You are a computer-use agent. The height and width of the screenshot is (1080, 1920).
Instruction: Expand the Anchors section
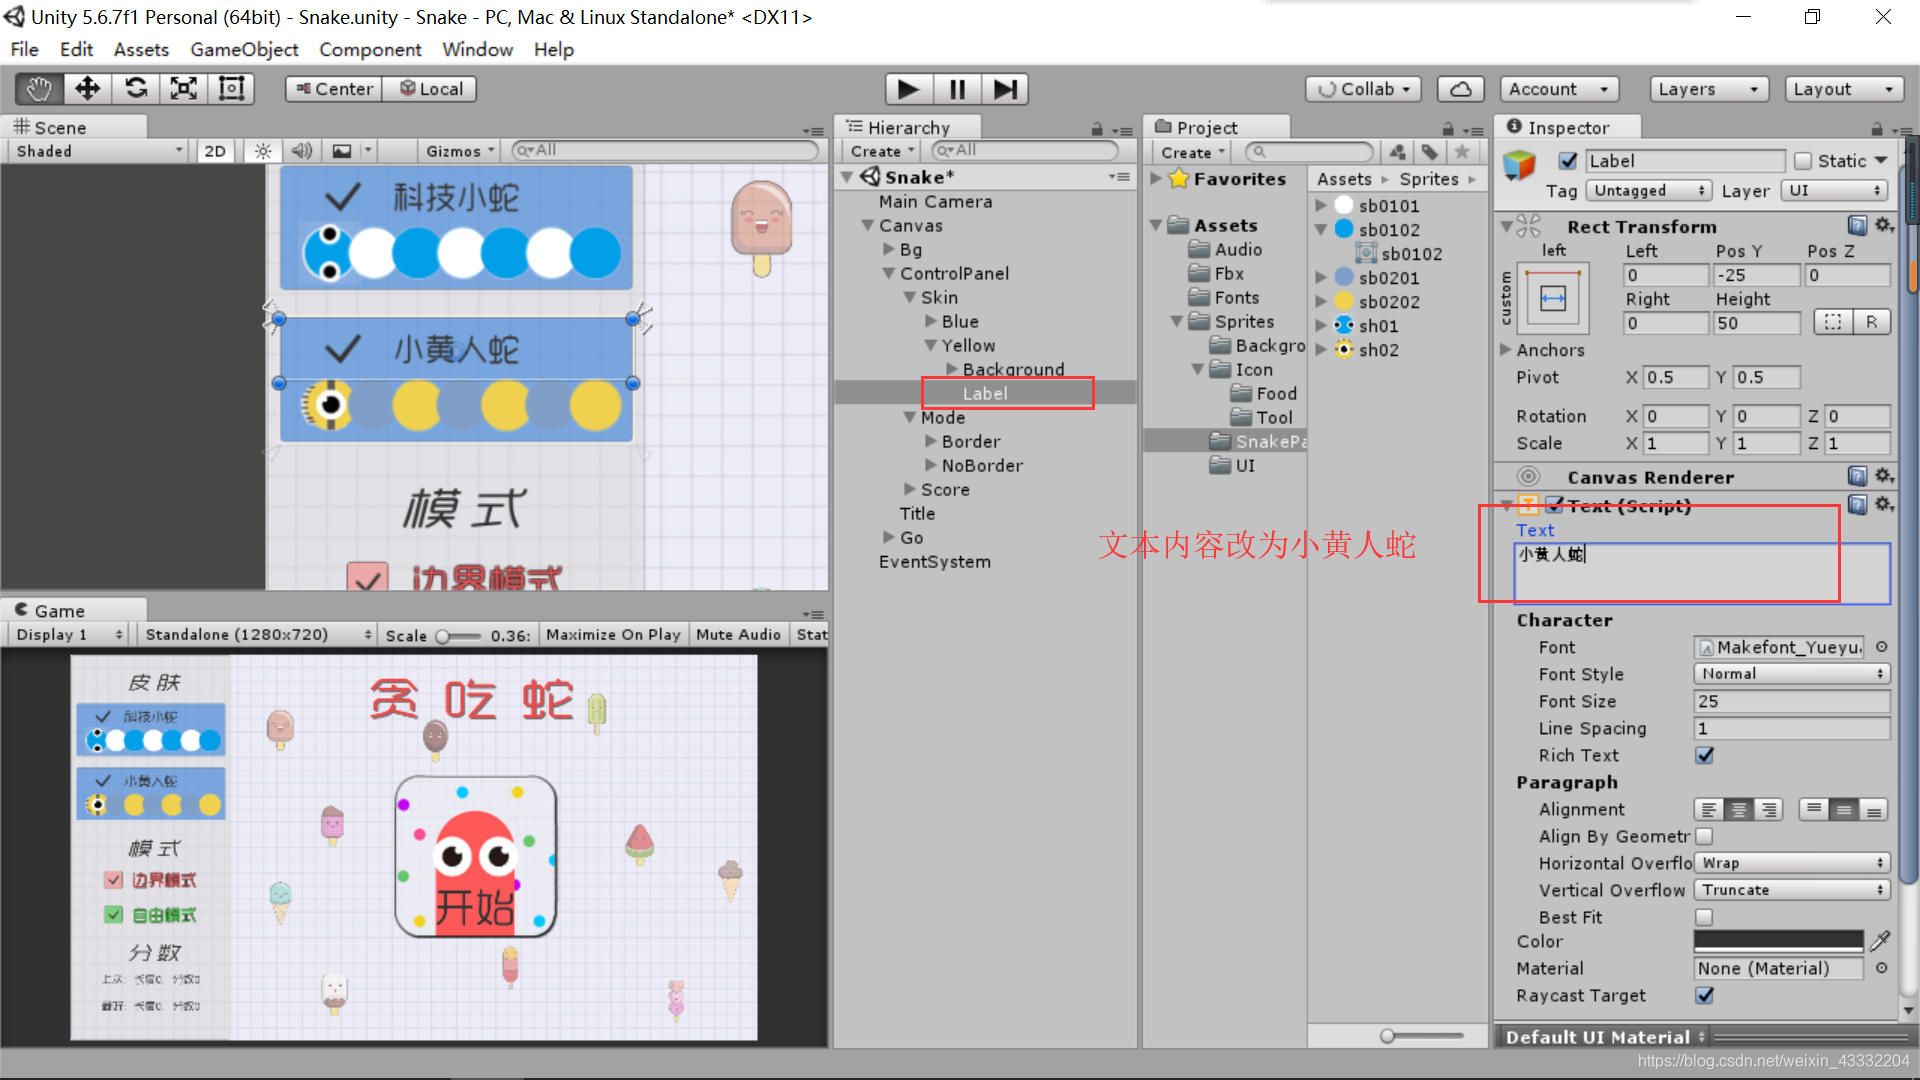1506,350
